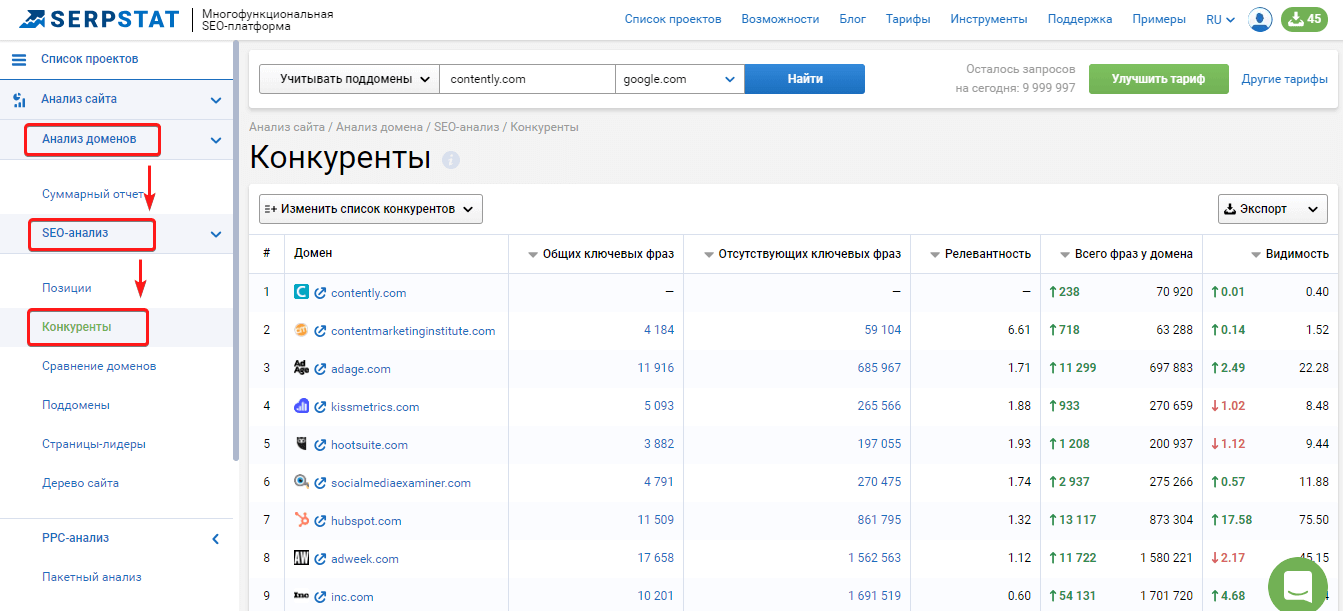Open the inc.com domain link
The width and height of the screenshot is (1343, 611).
352,597
